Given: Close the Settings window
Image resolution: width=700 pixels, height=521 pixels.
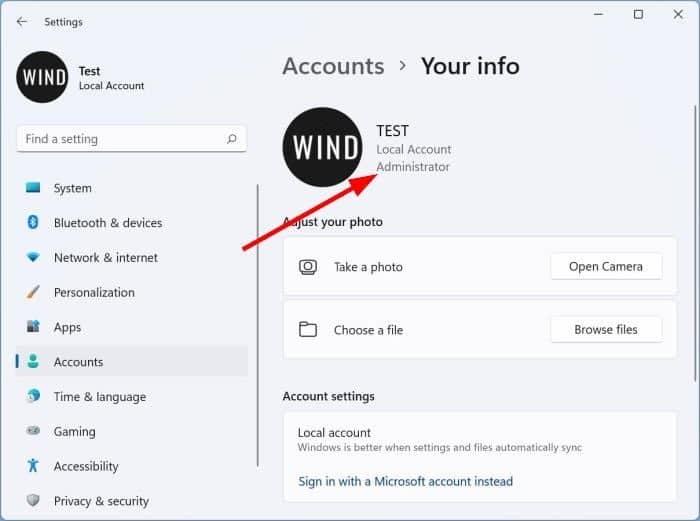Looking at the screenshot, I should pos(678,14).
